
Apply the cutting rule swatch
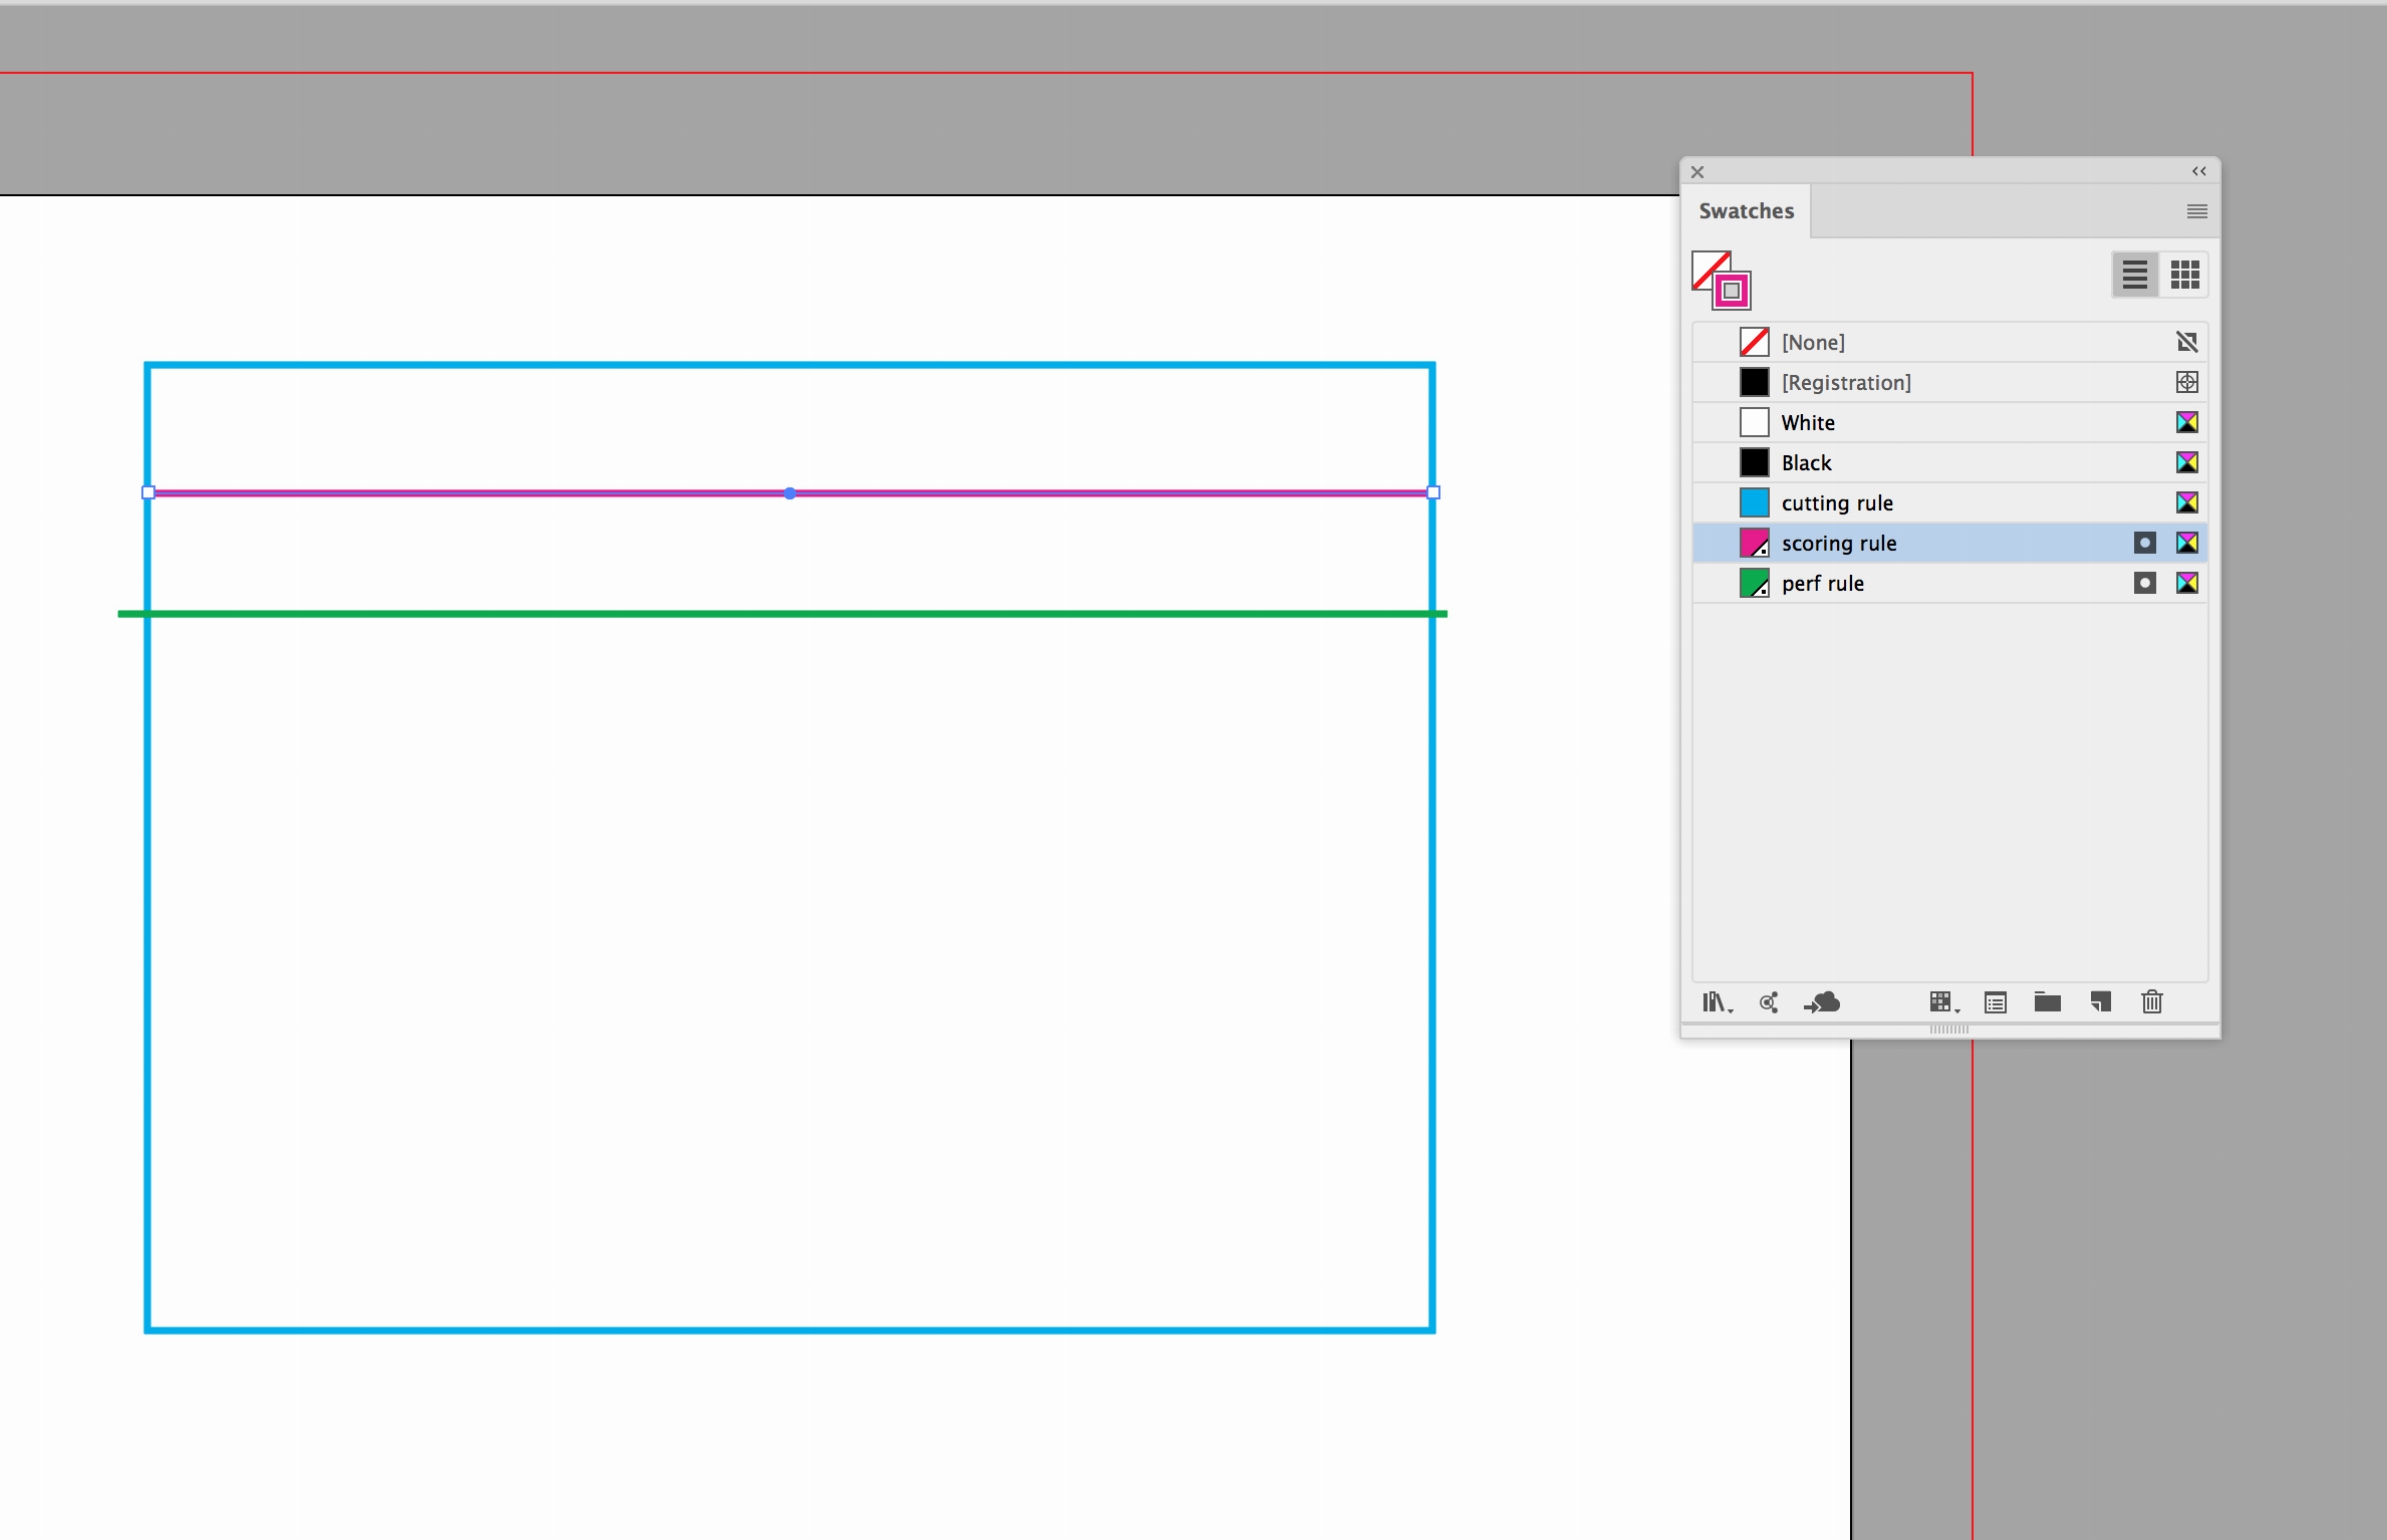click(x=1949, y=502)
